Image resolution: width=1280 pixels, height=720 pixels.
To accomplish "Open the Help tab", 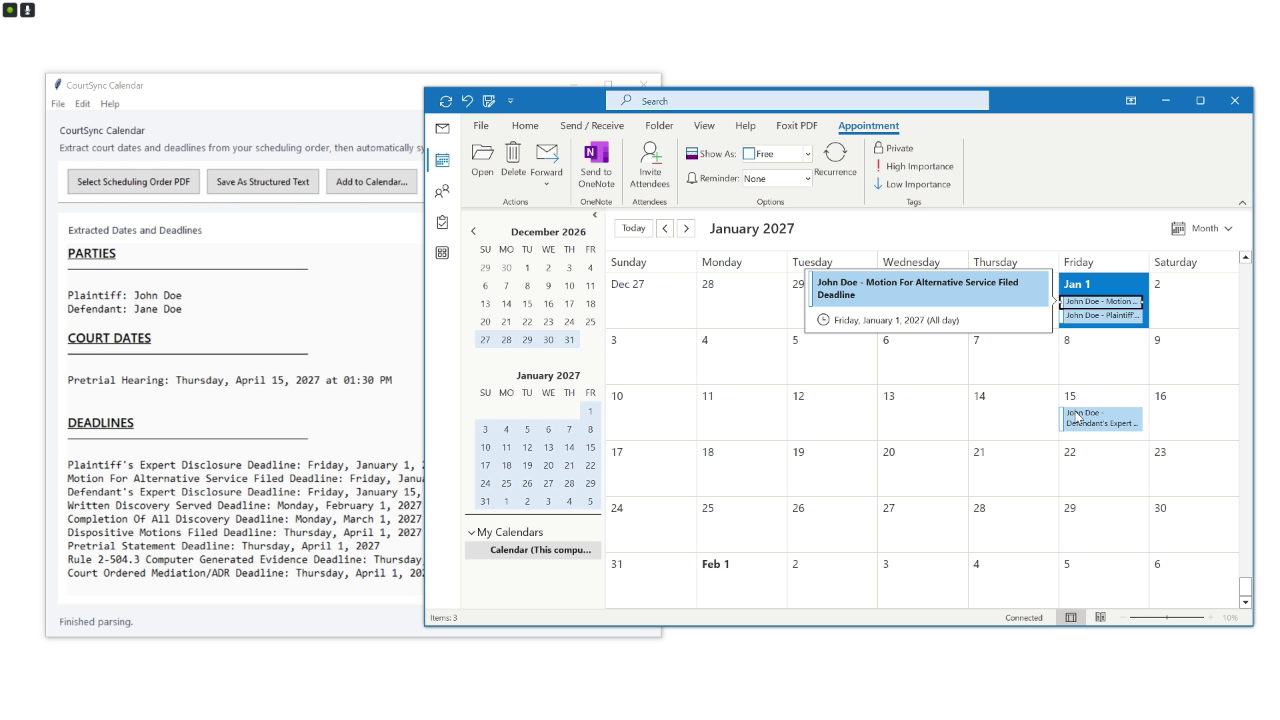I will (745, 126).
